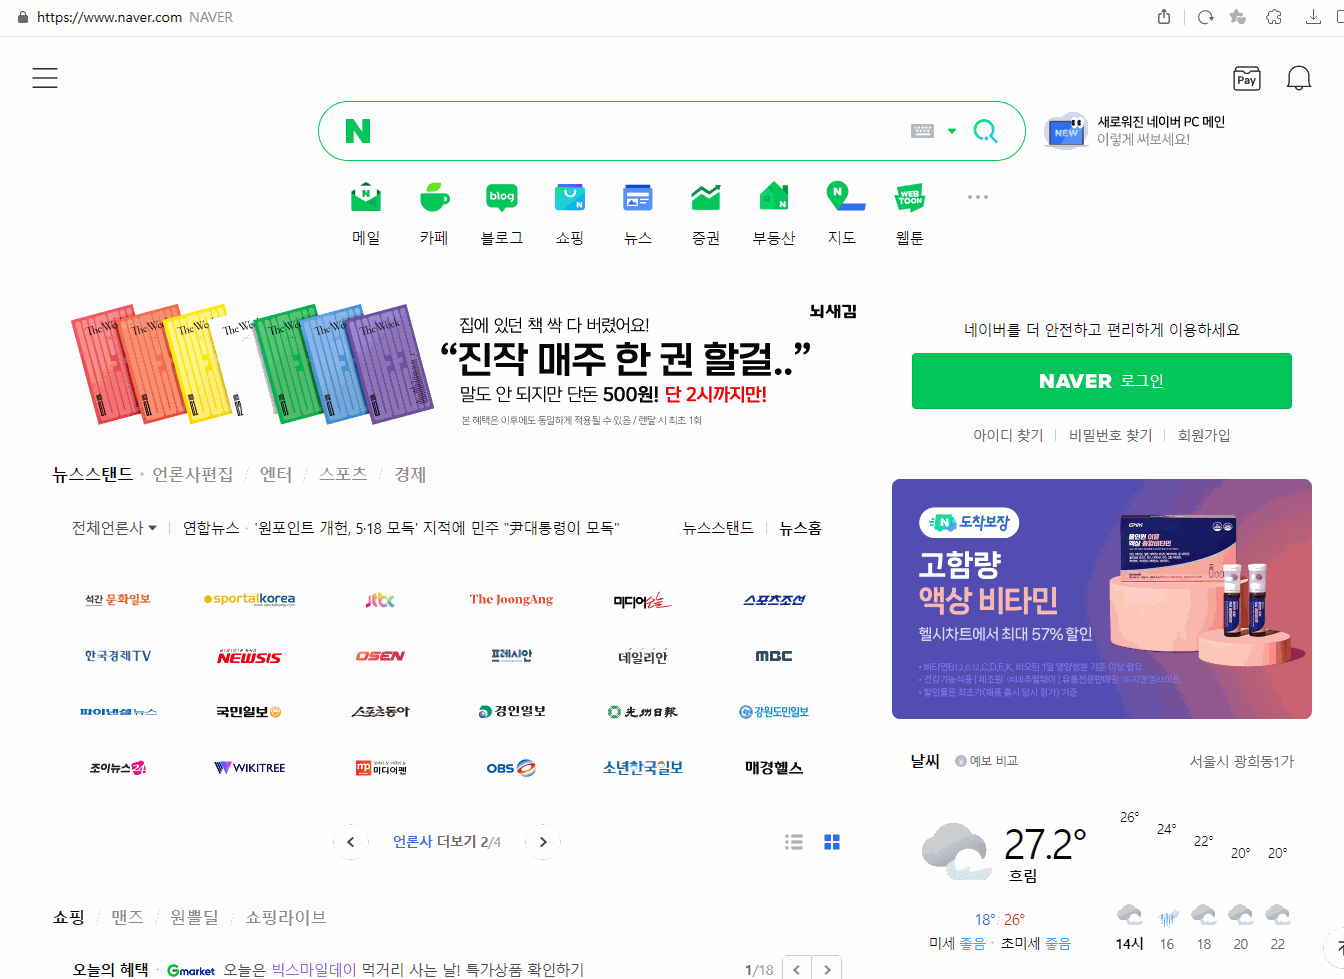Open the 서울시 광희동1가 location link

pos(1242,761)
